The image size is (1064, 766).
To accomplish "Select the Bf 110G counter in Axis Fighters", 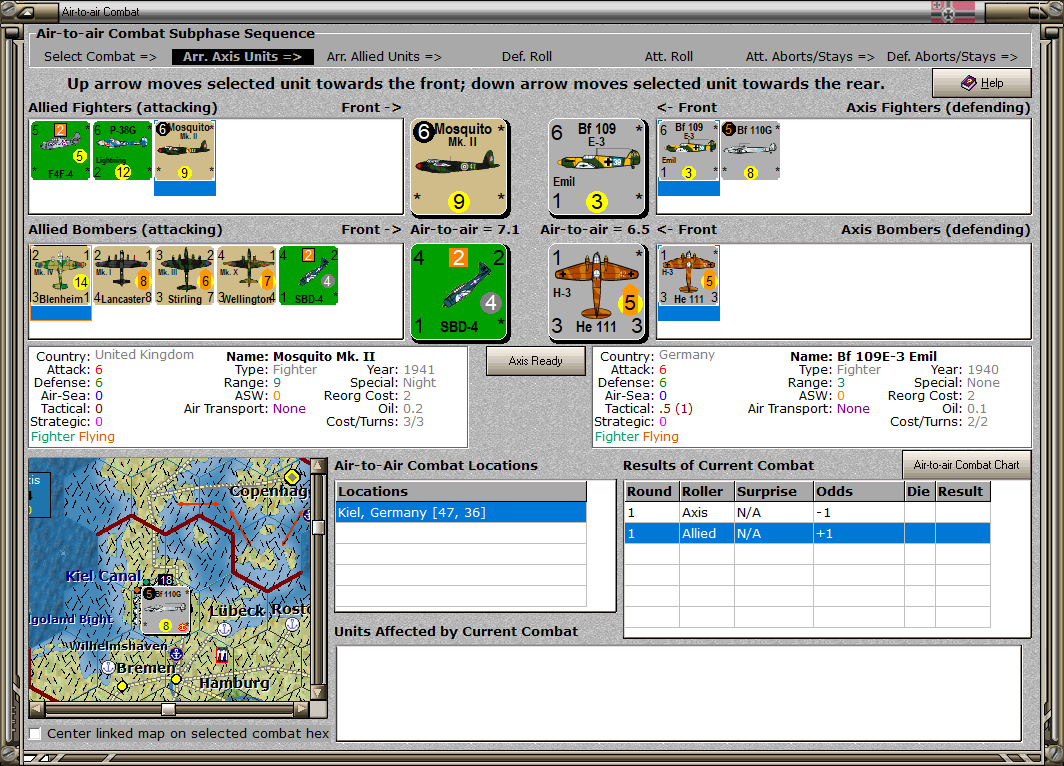I will pyautogui.click(x=750, y=151).
